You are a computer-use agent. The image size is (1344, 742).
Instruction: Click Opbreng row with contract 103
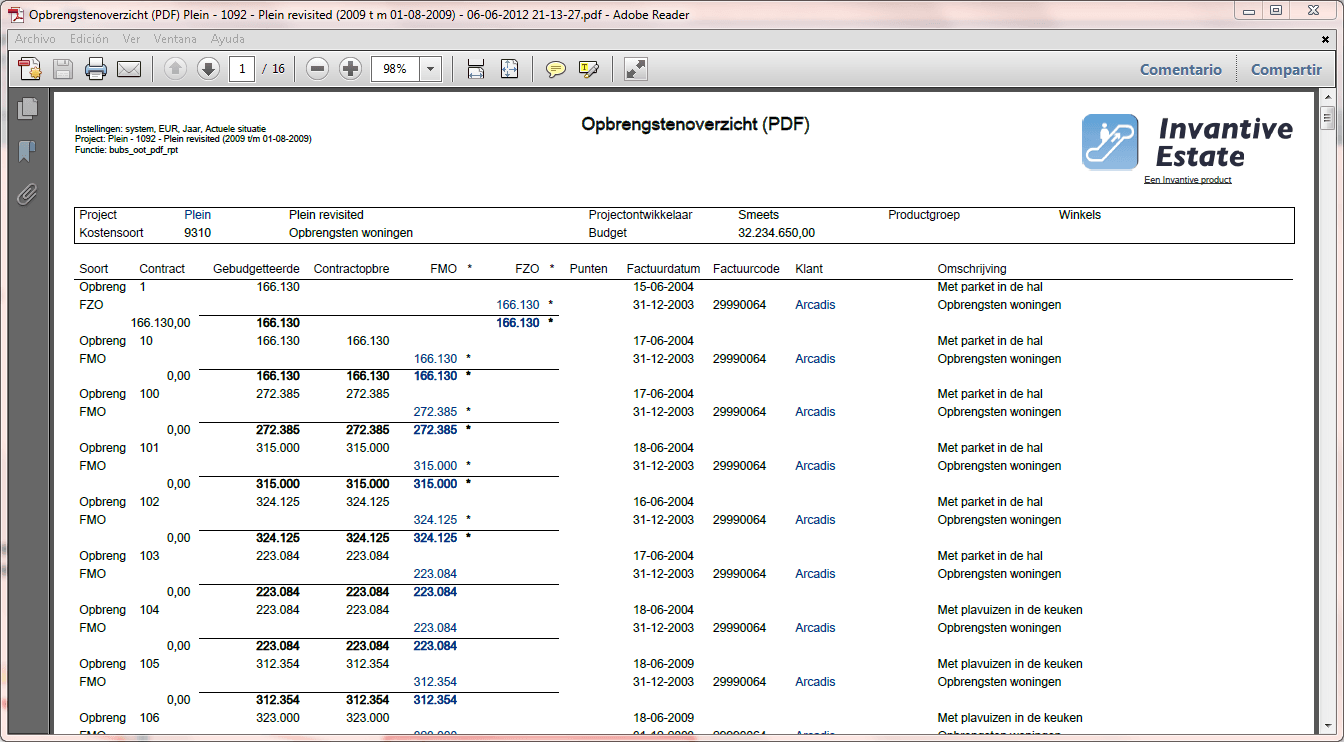[x=580, y=556]
